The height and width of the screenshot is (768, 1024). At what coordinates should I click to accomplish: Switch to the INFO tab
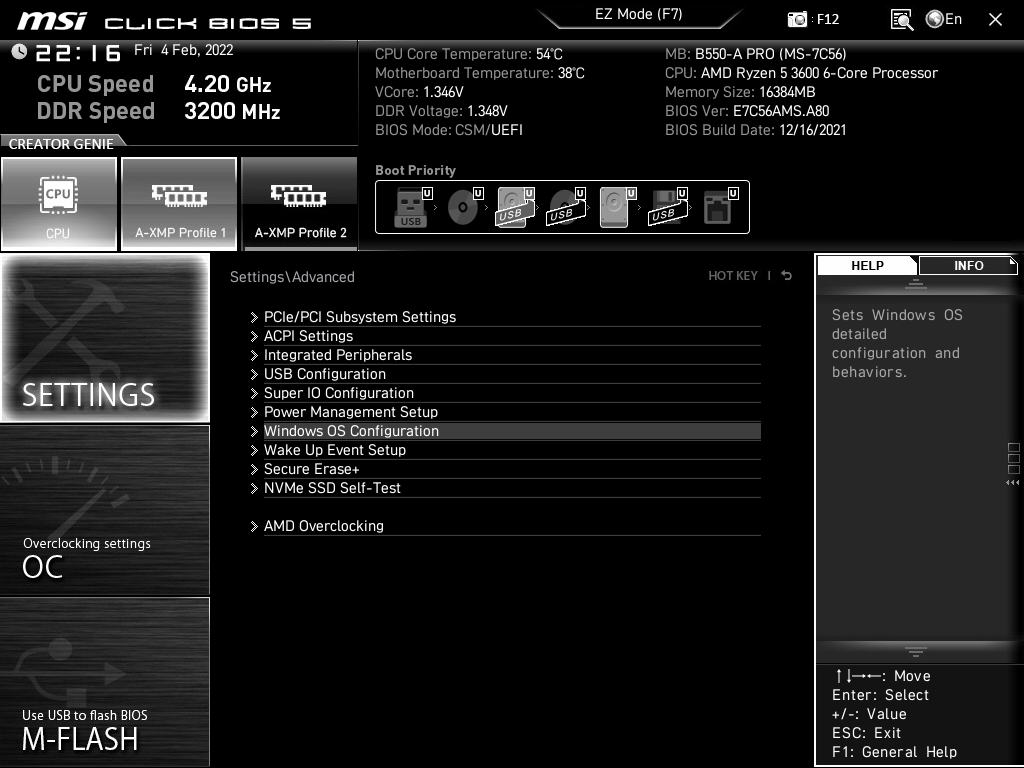coord(968,265)
